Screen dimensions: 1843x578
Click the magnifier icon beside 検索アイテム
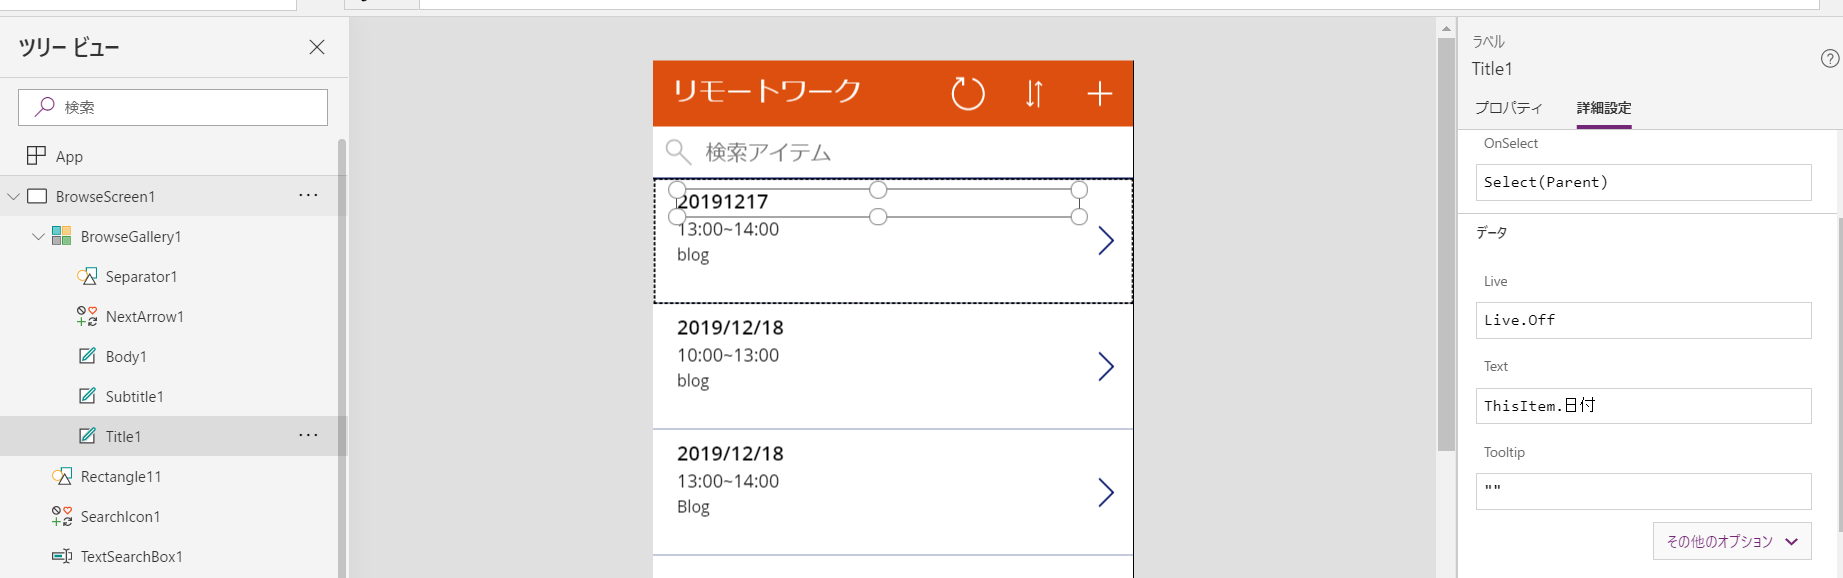click(678, 152)
